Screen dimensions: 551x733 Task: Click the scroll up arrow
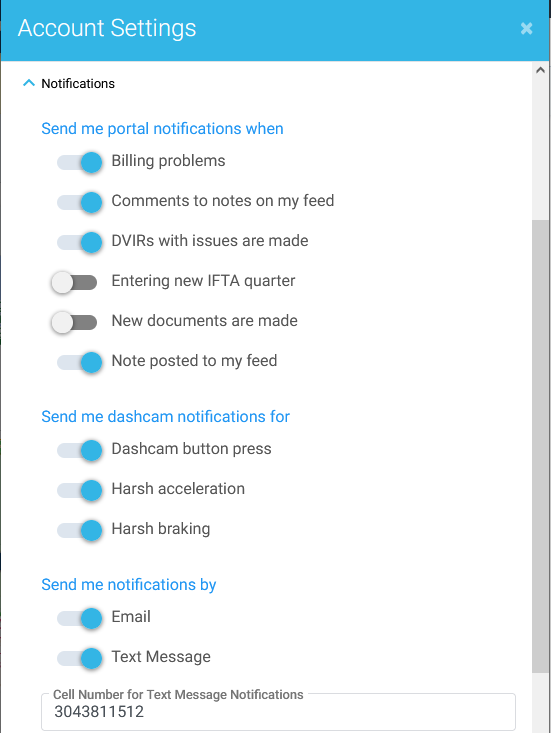click(x=541, y=70)
